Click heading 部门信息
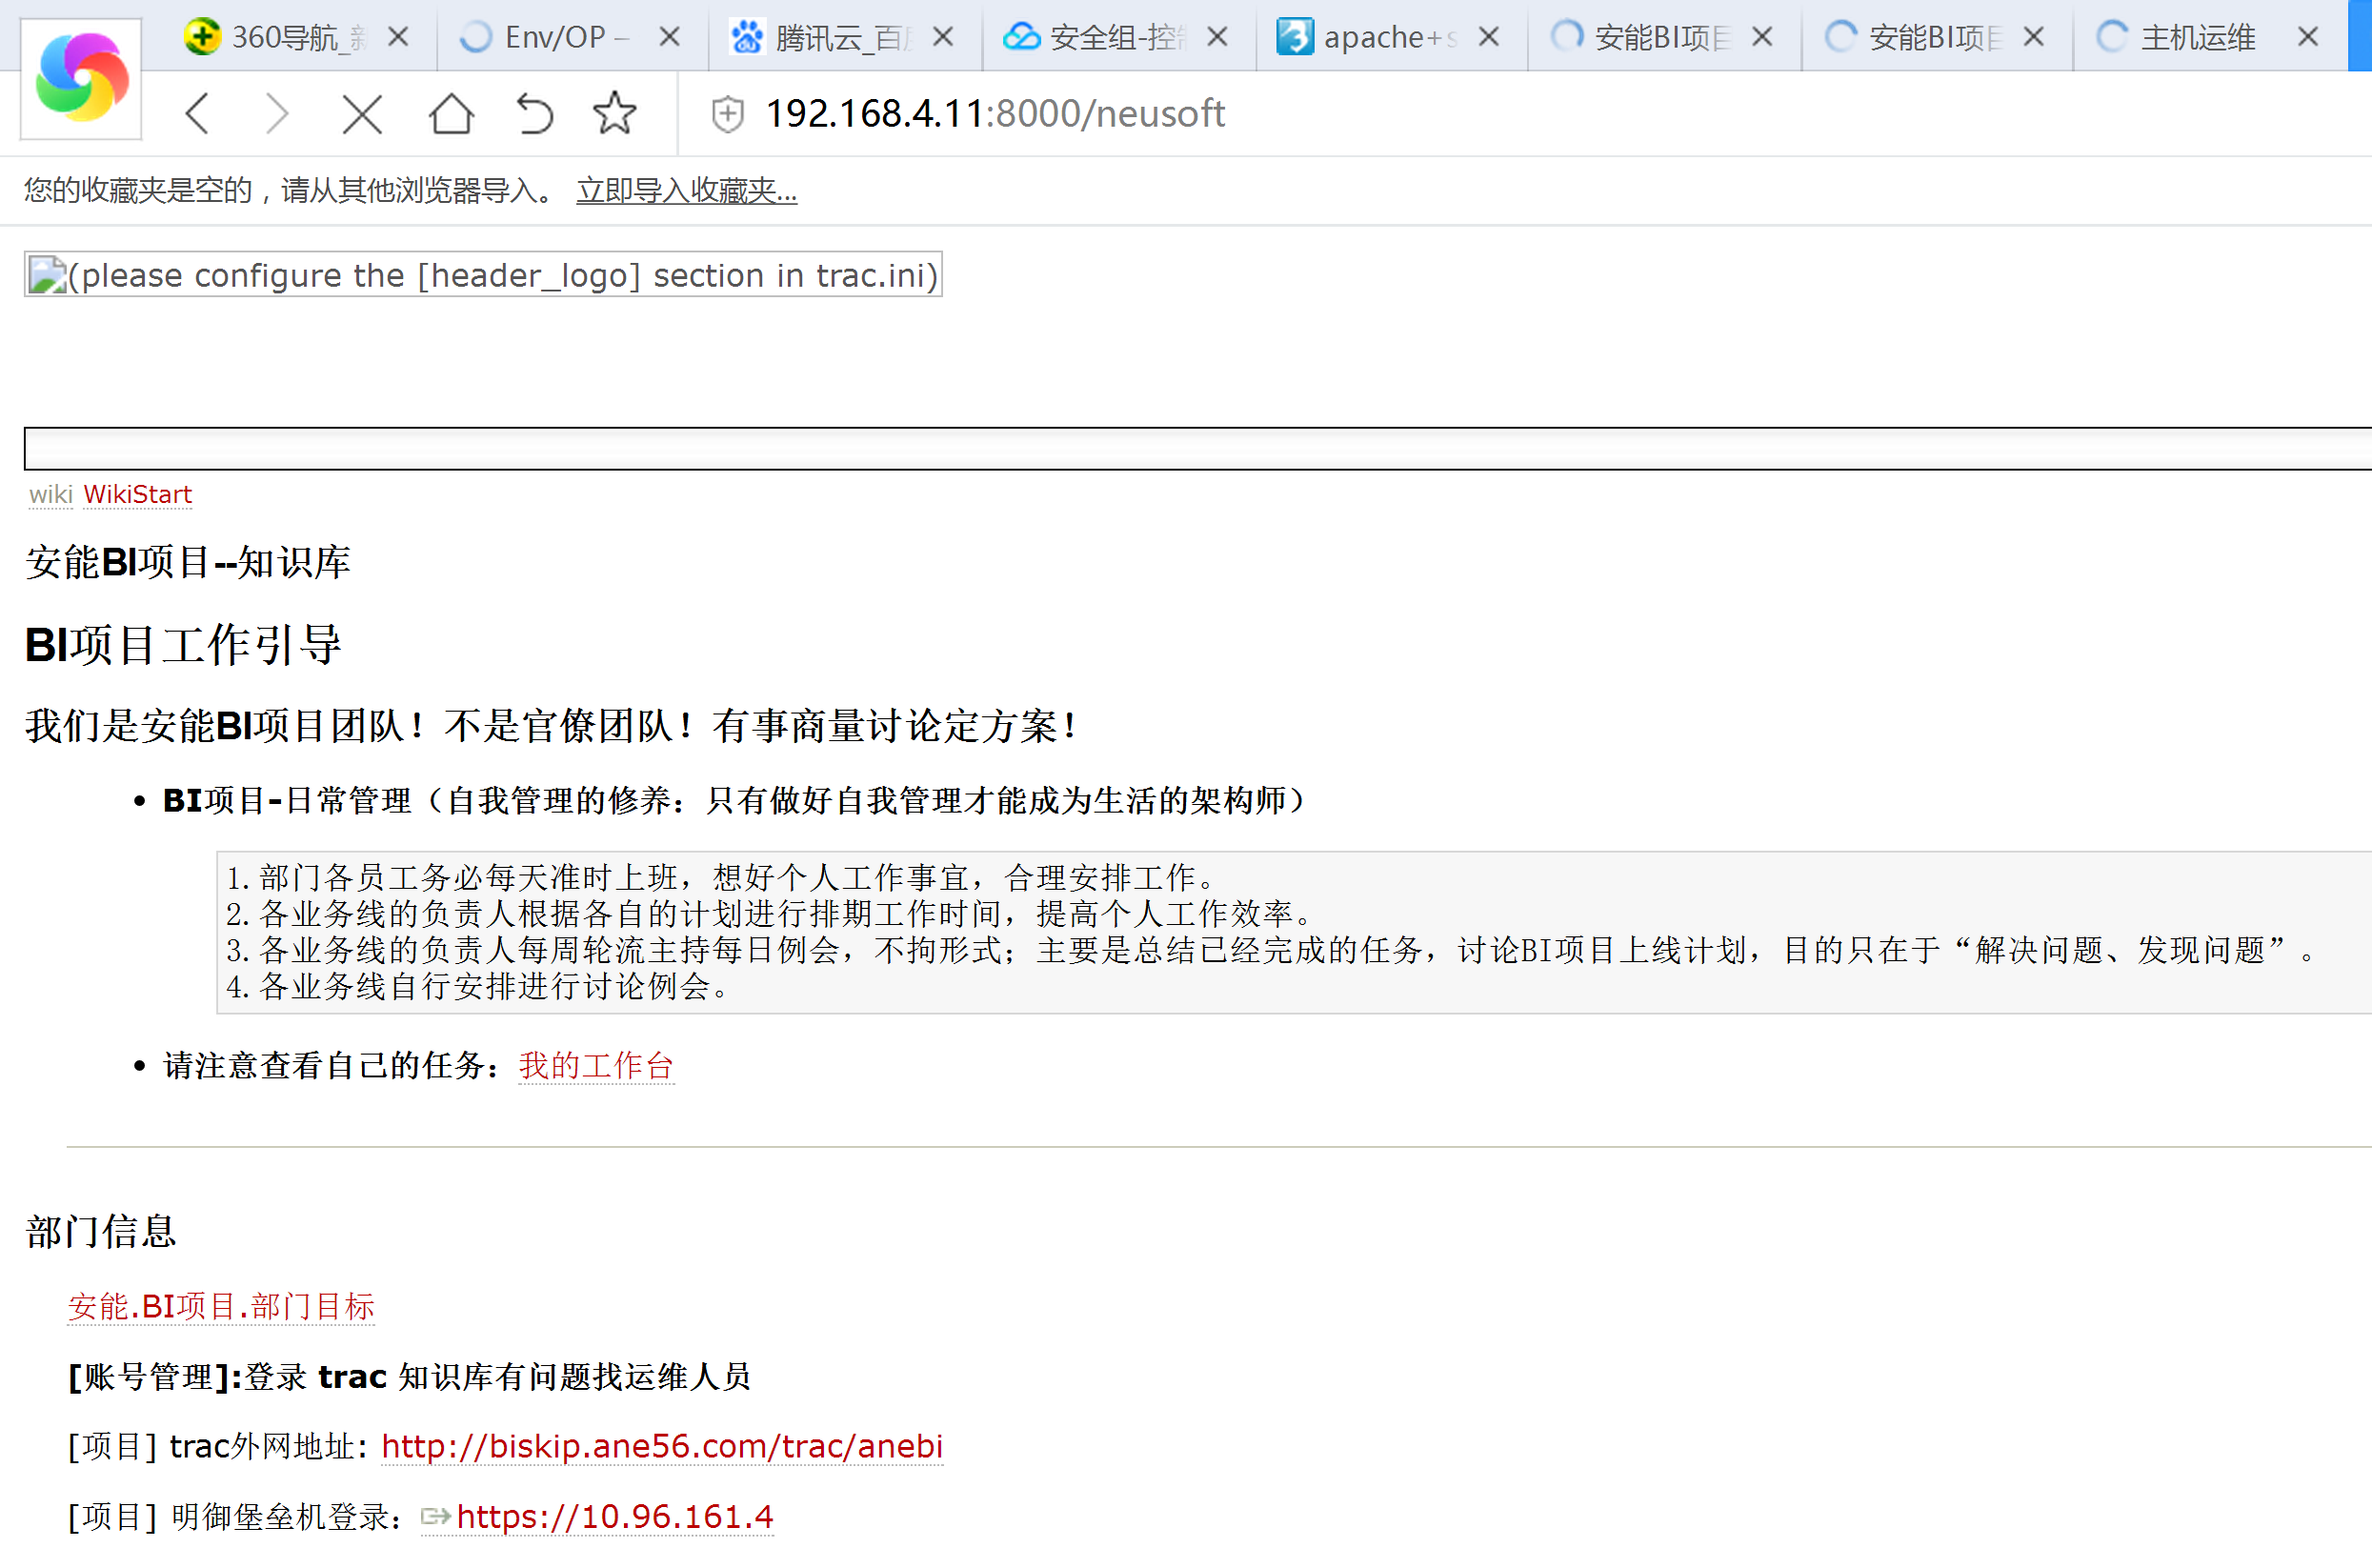 (x=101, y=1231)
